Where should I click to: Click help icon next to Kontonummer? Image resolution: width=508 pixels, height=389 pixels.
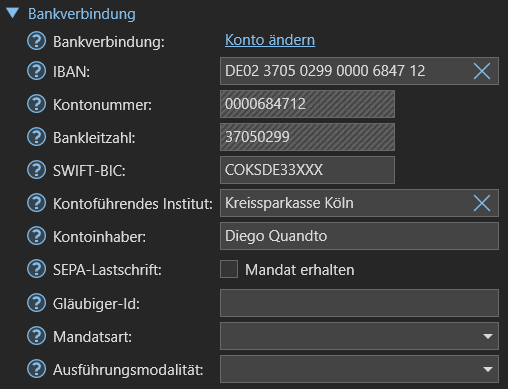point(36,104)
